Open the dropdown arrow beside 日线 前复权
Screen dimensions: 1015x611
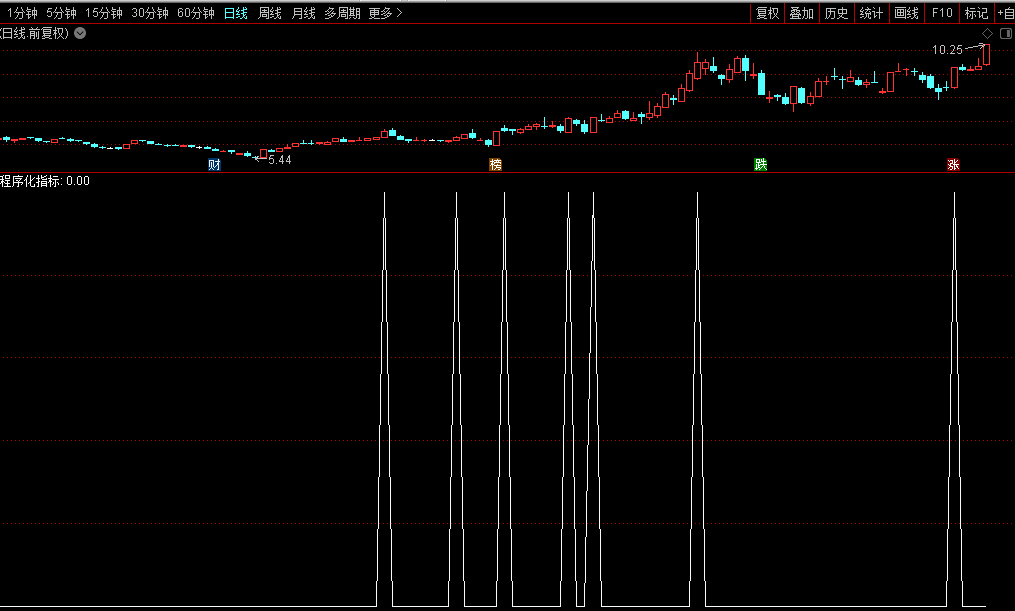tap(80, 33)
